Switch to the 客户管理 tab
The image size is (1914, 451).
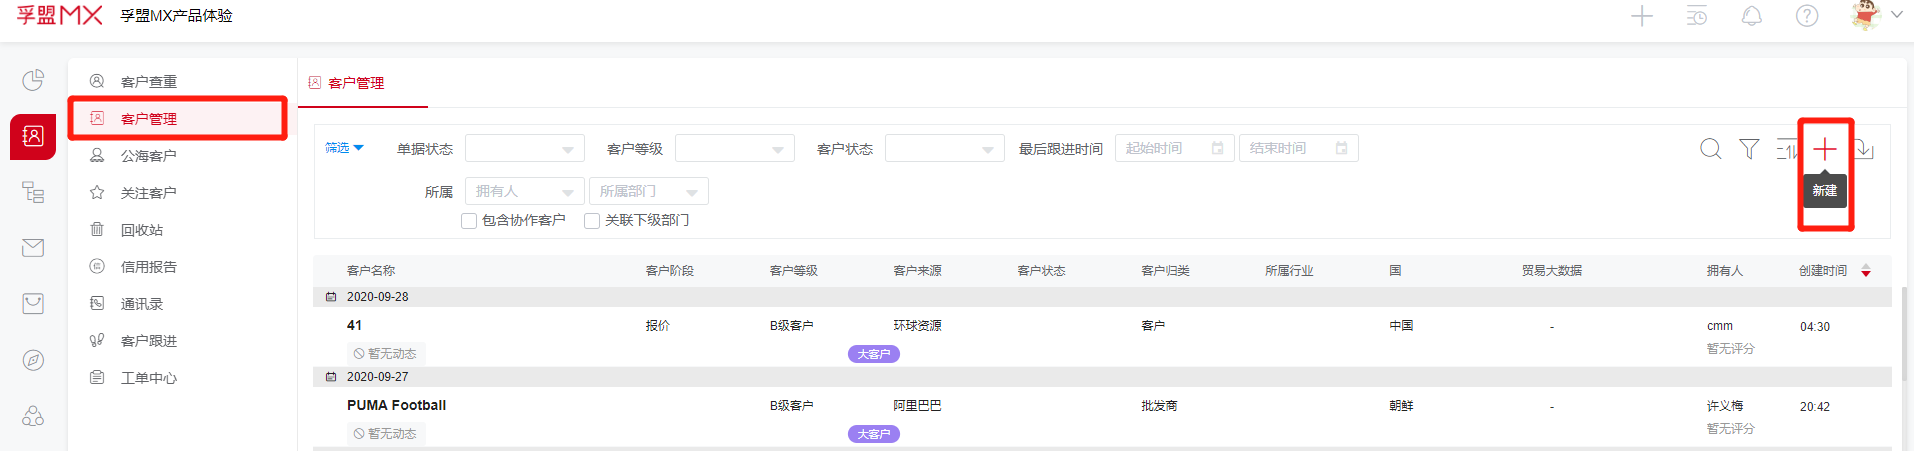click(355, 83)
